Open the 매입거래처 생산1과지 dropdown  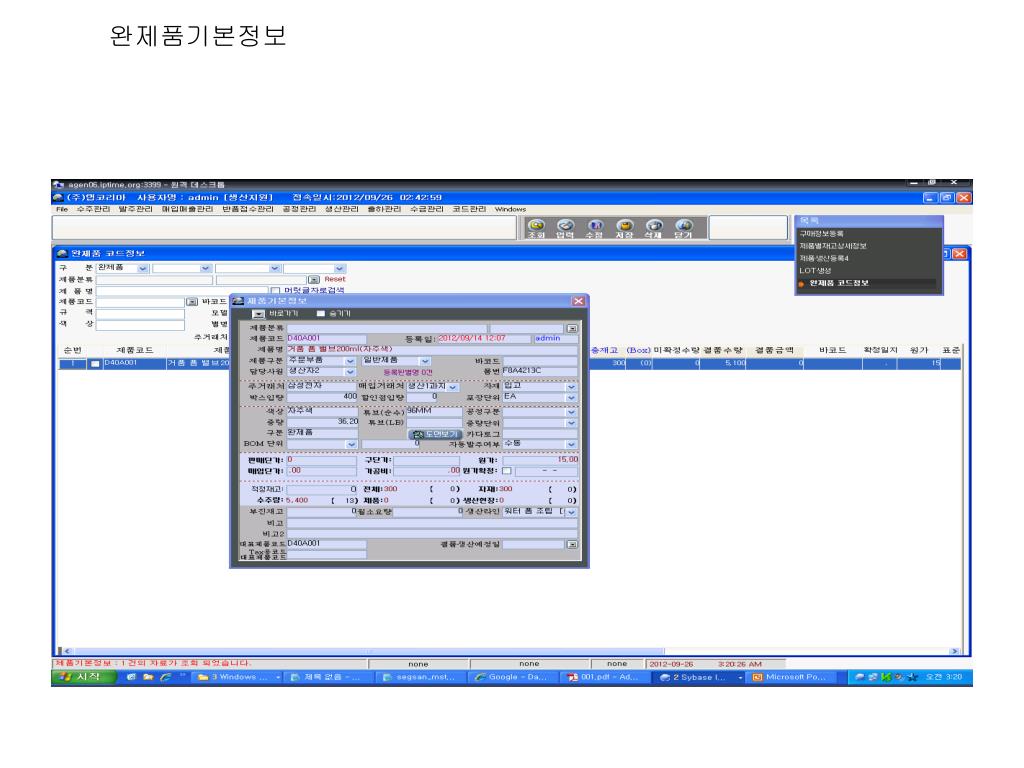coord(453,387)
